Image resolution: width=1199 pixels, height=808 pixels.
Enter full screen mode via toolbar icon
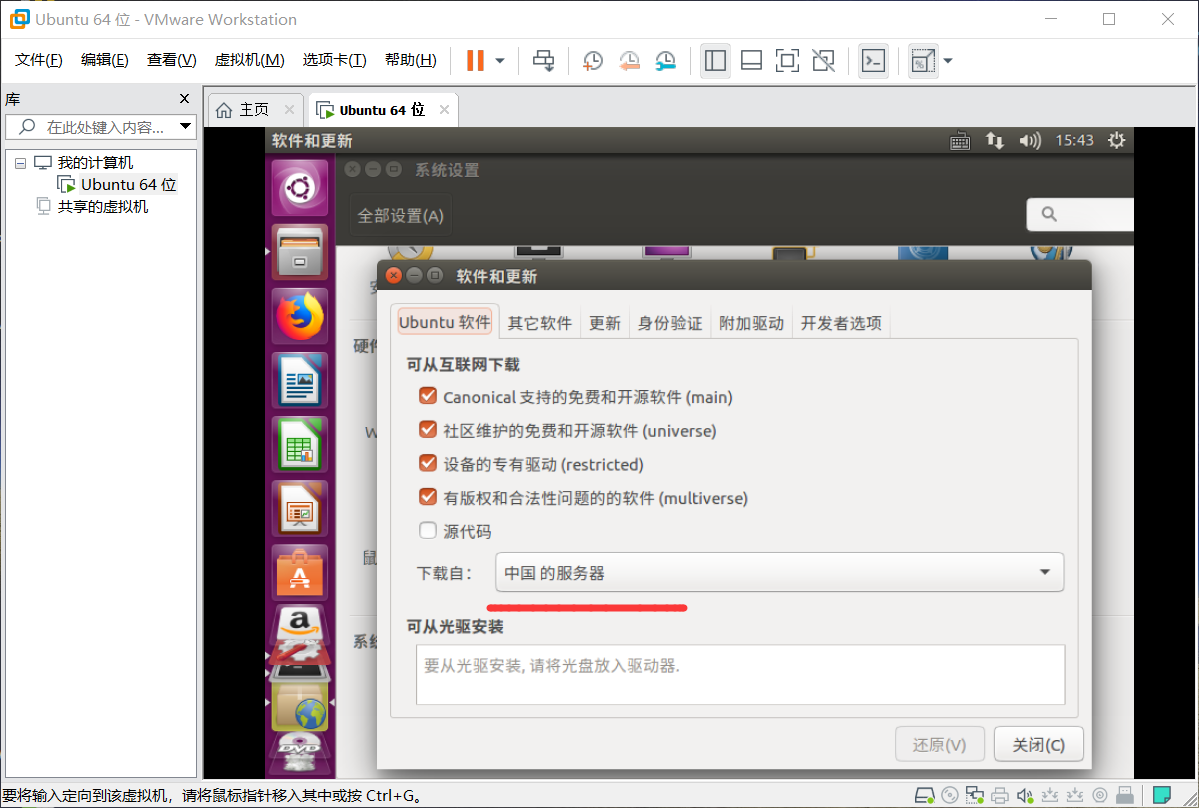point(787,60)
